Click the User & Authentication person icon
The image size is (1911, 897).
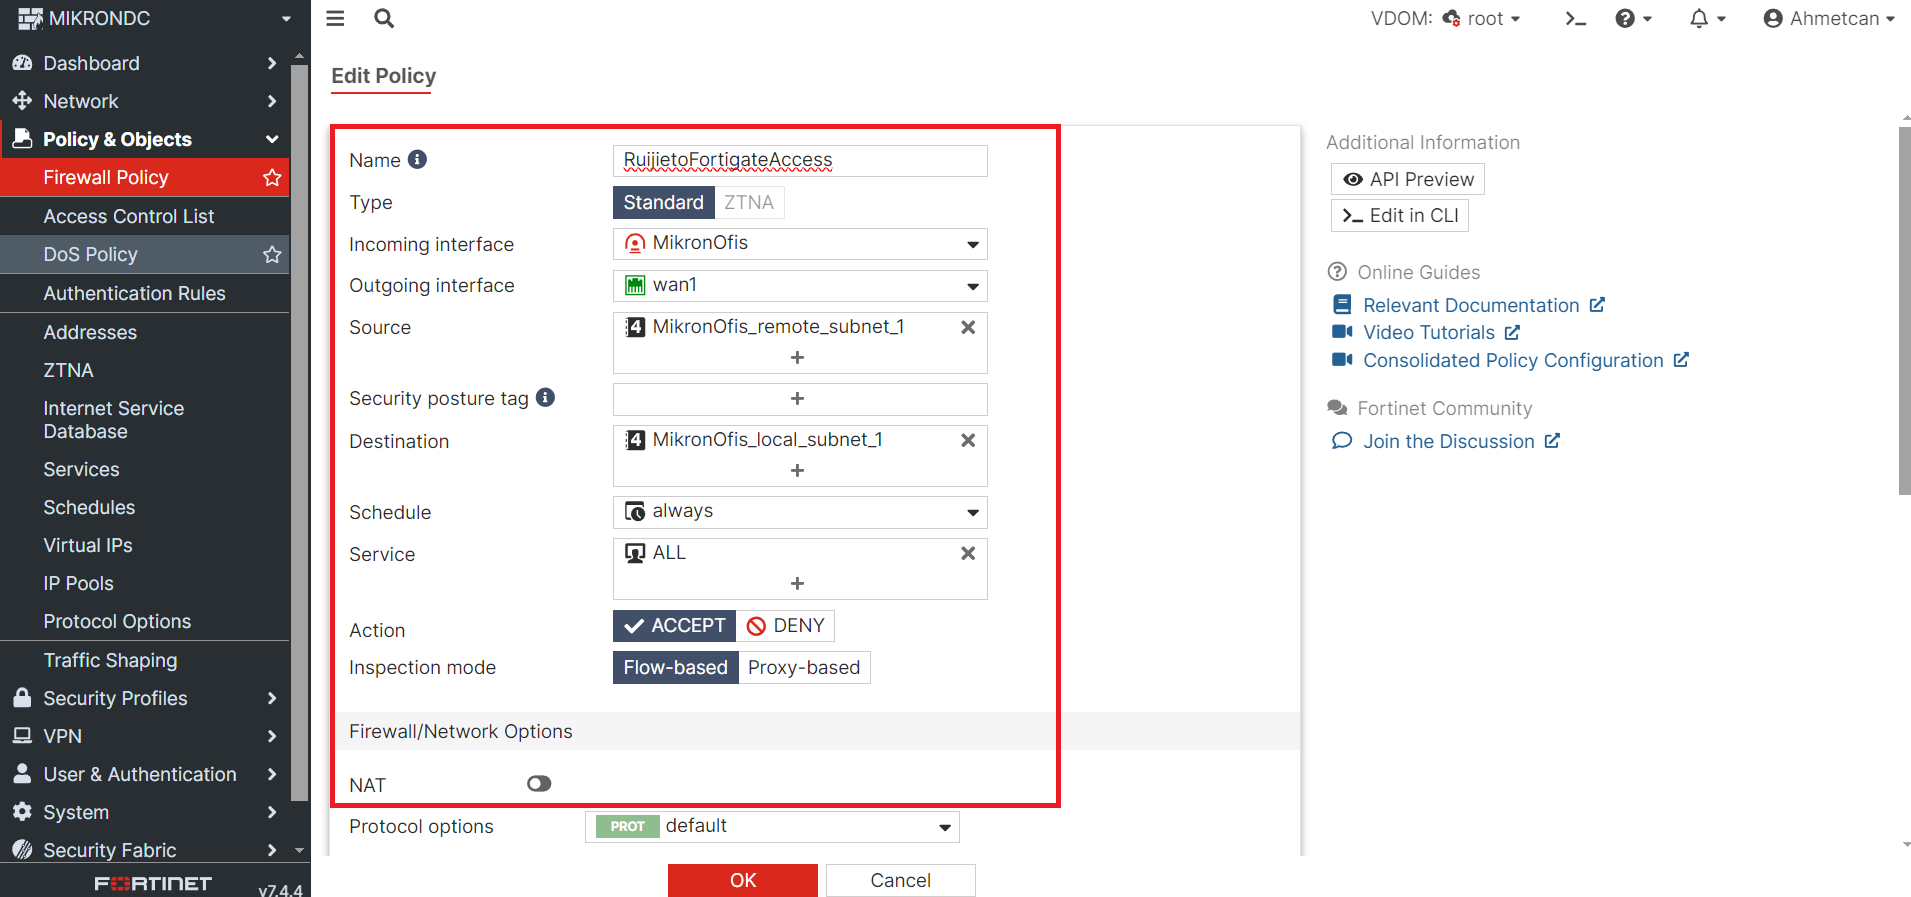[22, 773]
